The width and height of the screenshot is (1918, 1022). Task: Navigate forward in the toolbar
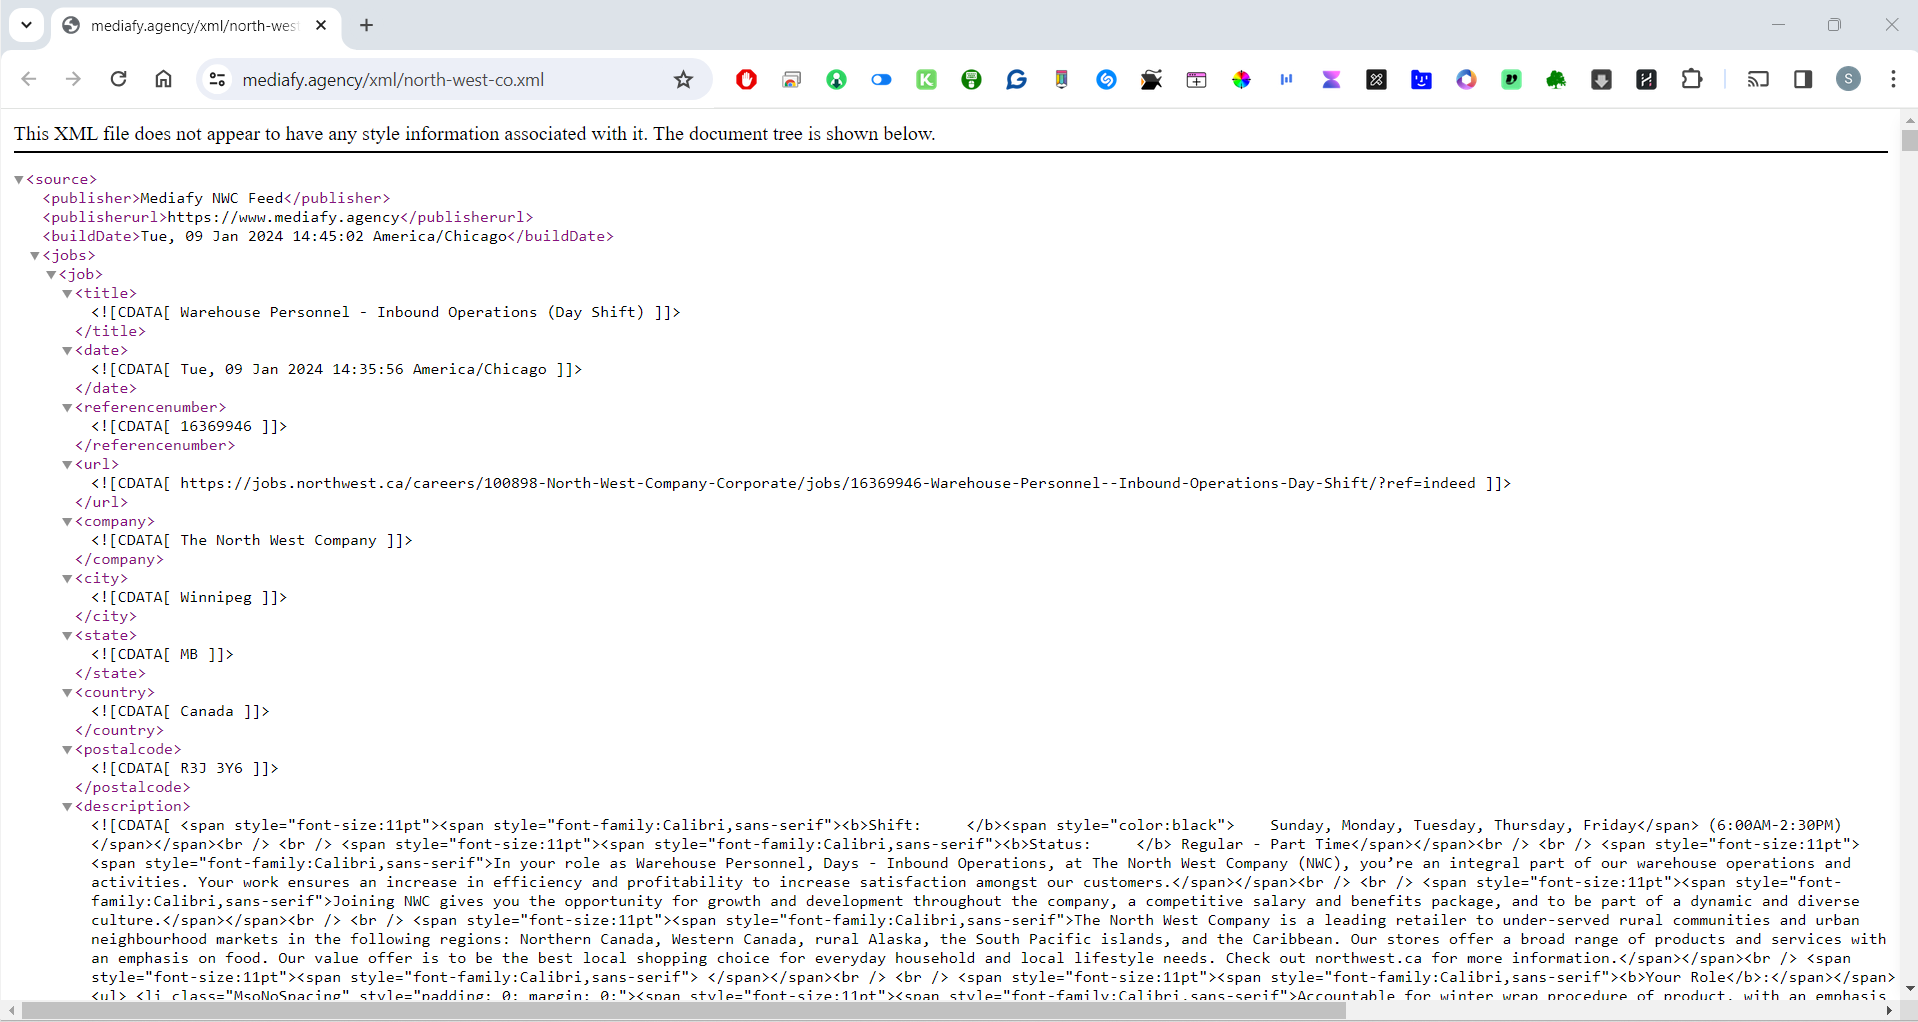click(x=73, y=79)
